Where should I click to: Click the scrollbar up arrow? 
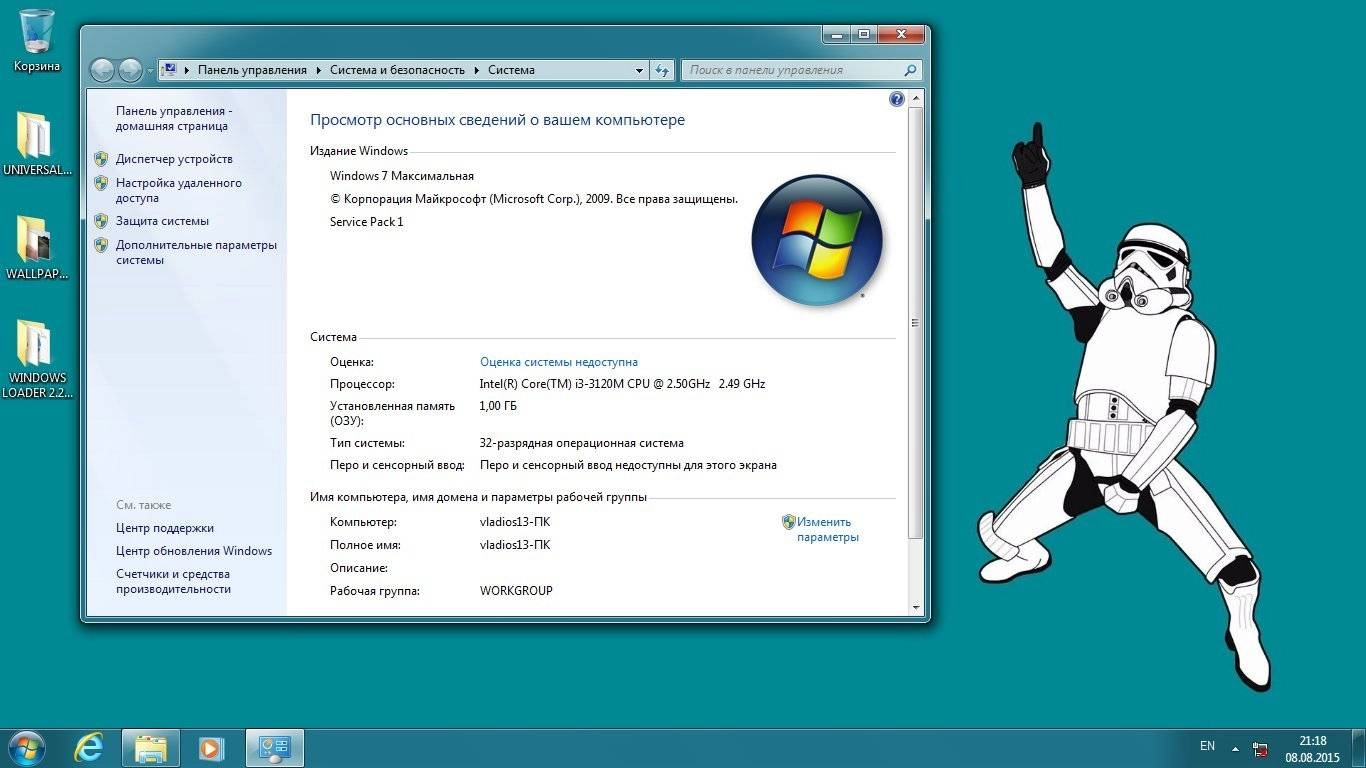click(x=916, y=99)
